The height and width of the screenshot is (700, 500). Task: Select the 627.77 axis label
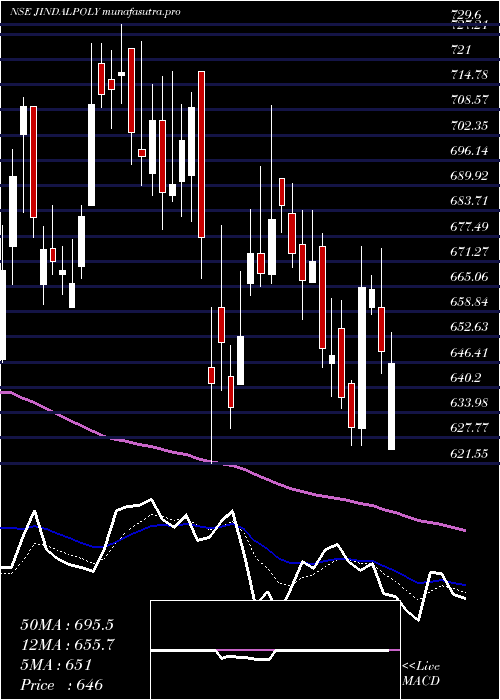point(469,429)
